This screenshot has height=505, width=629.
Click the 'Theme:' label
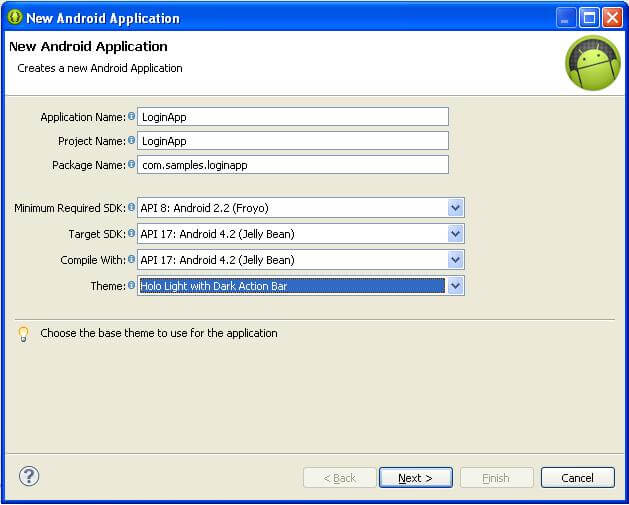click(108, 286)
